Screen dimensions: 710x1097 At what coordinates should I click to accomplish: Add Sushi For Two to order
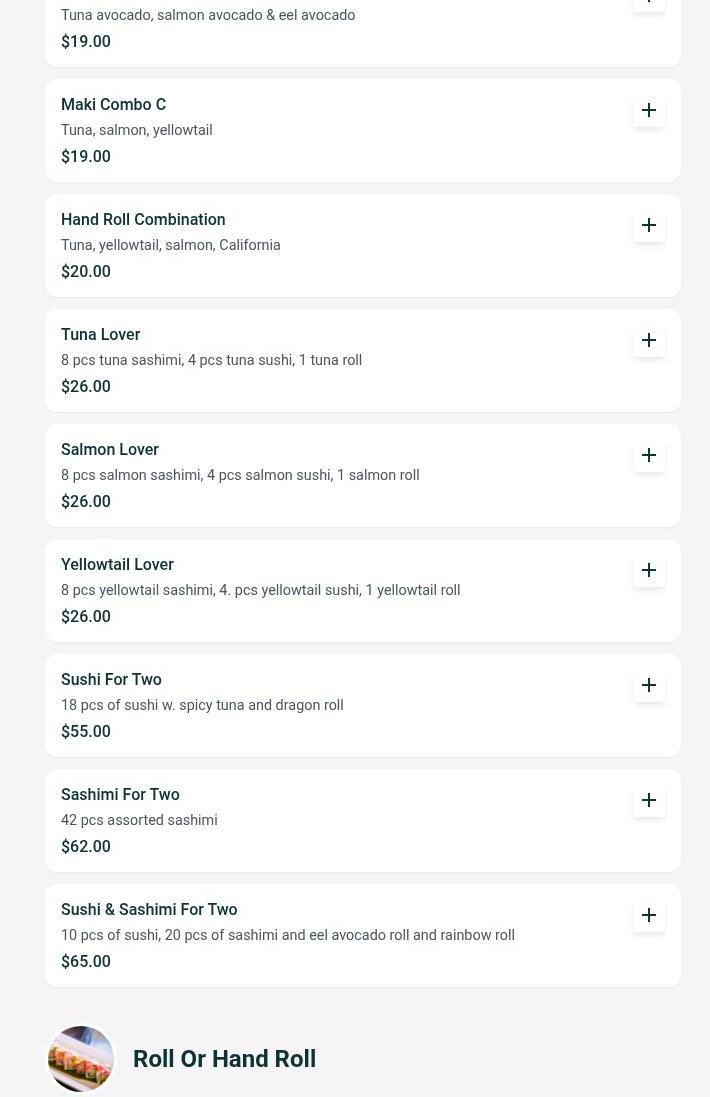point(649,685)
